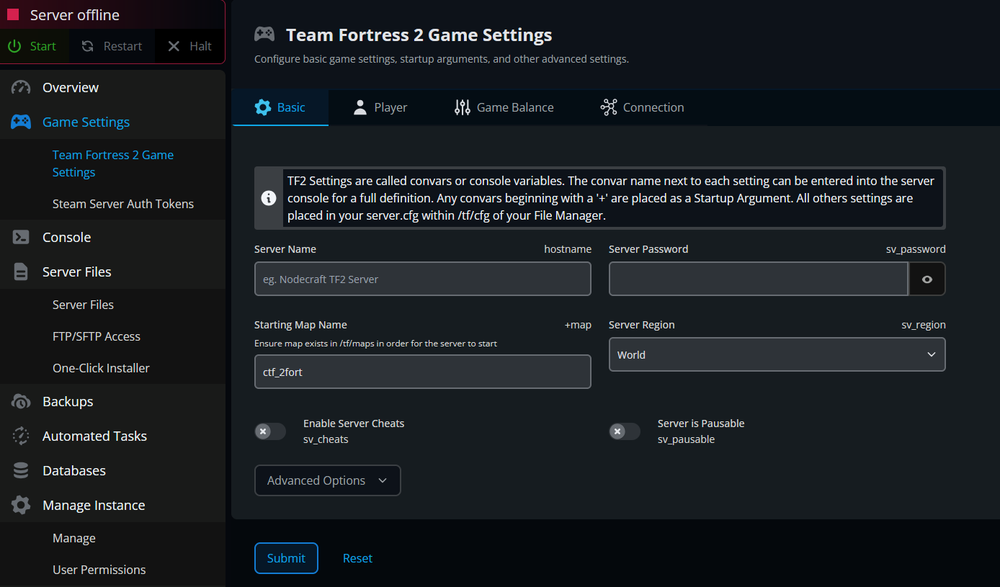Image resolution: width=1000 pixels, height=587 pixels.
Task: Click the Server Files sidebar icon
Action: (x=22, y=271)
